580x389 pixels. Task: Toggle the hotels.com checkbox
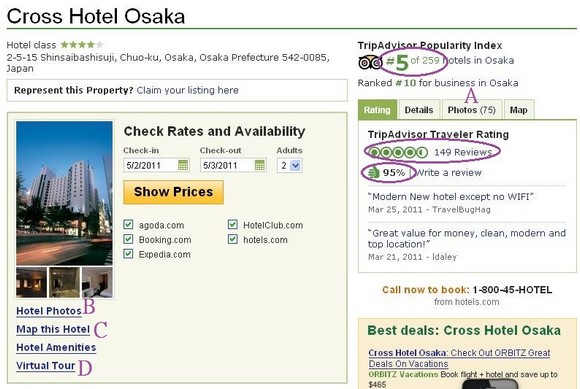pyautogui.click(x=233, y=239)
